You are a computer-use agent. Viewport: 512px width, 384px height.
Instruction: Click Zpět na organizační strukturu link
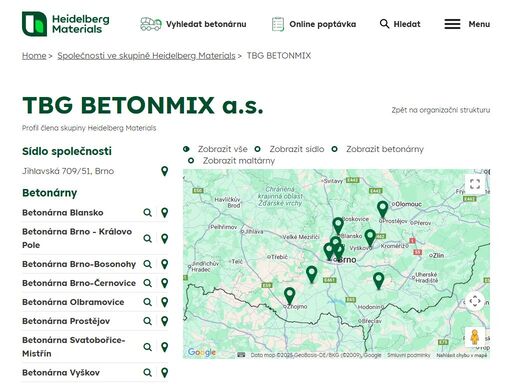click(x=441, y=110)
